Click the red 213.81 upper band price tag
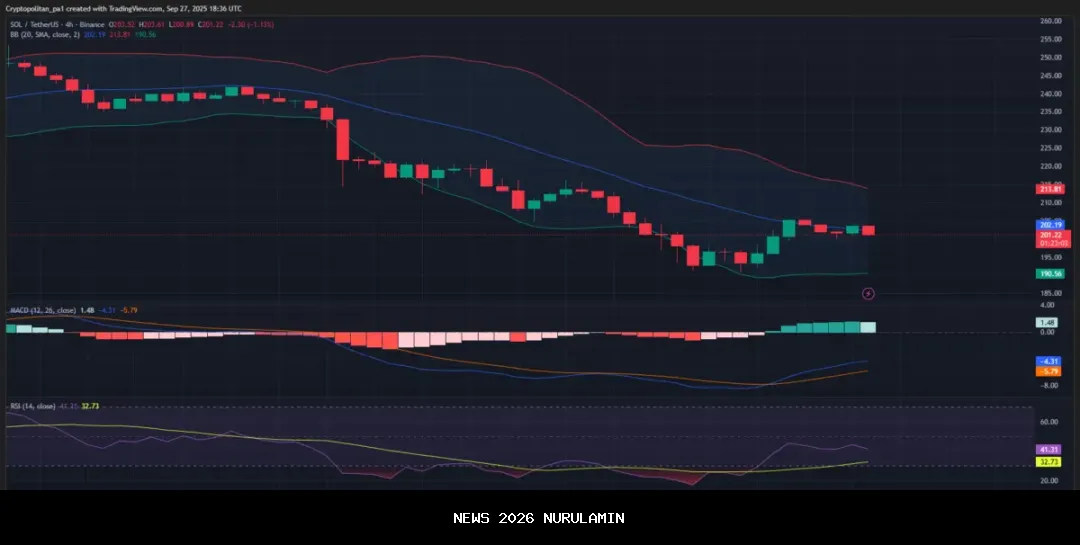This screenshot has height=545, width=1080. coord(1050,189)
